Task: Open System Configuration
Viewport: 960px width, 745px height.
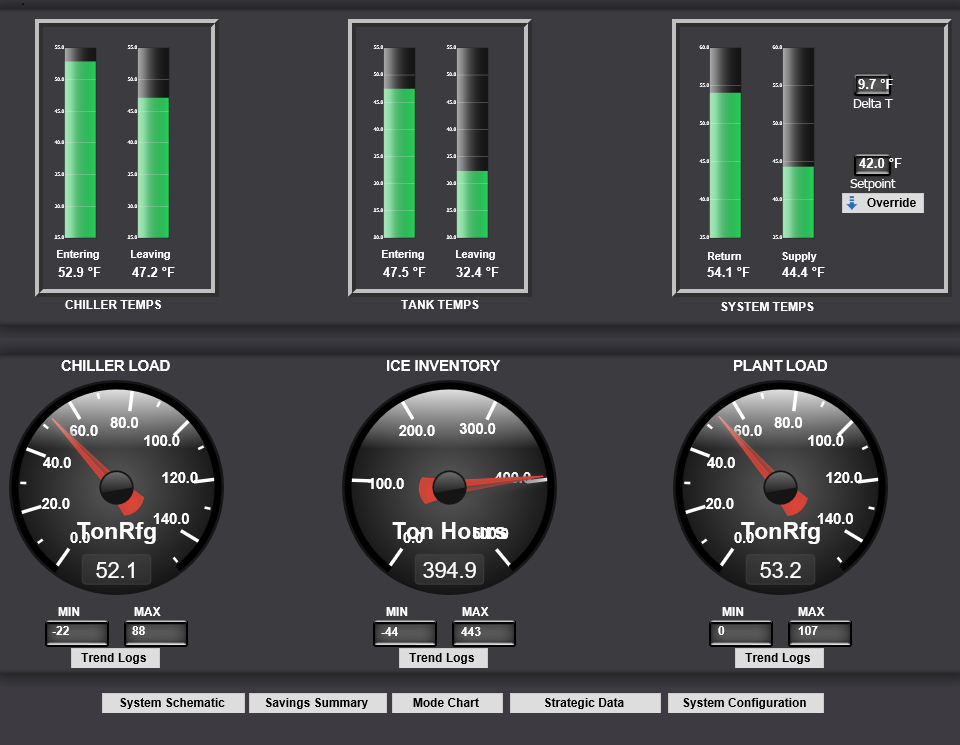Action: coord(745,702)
